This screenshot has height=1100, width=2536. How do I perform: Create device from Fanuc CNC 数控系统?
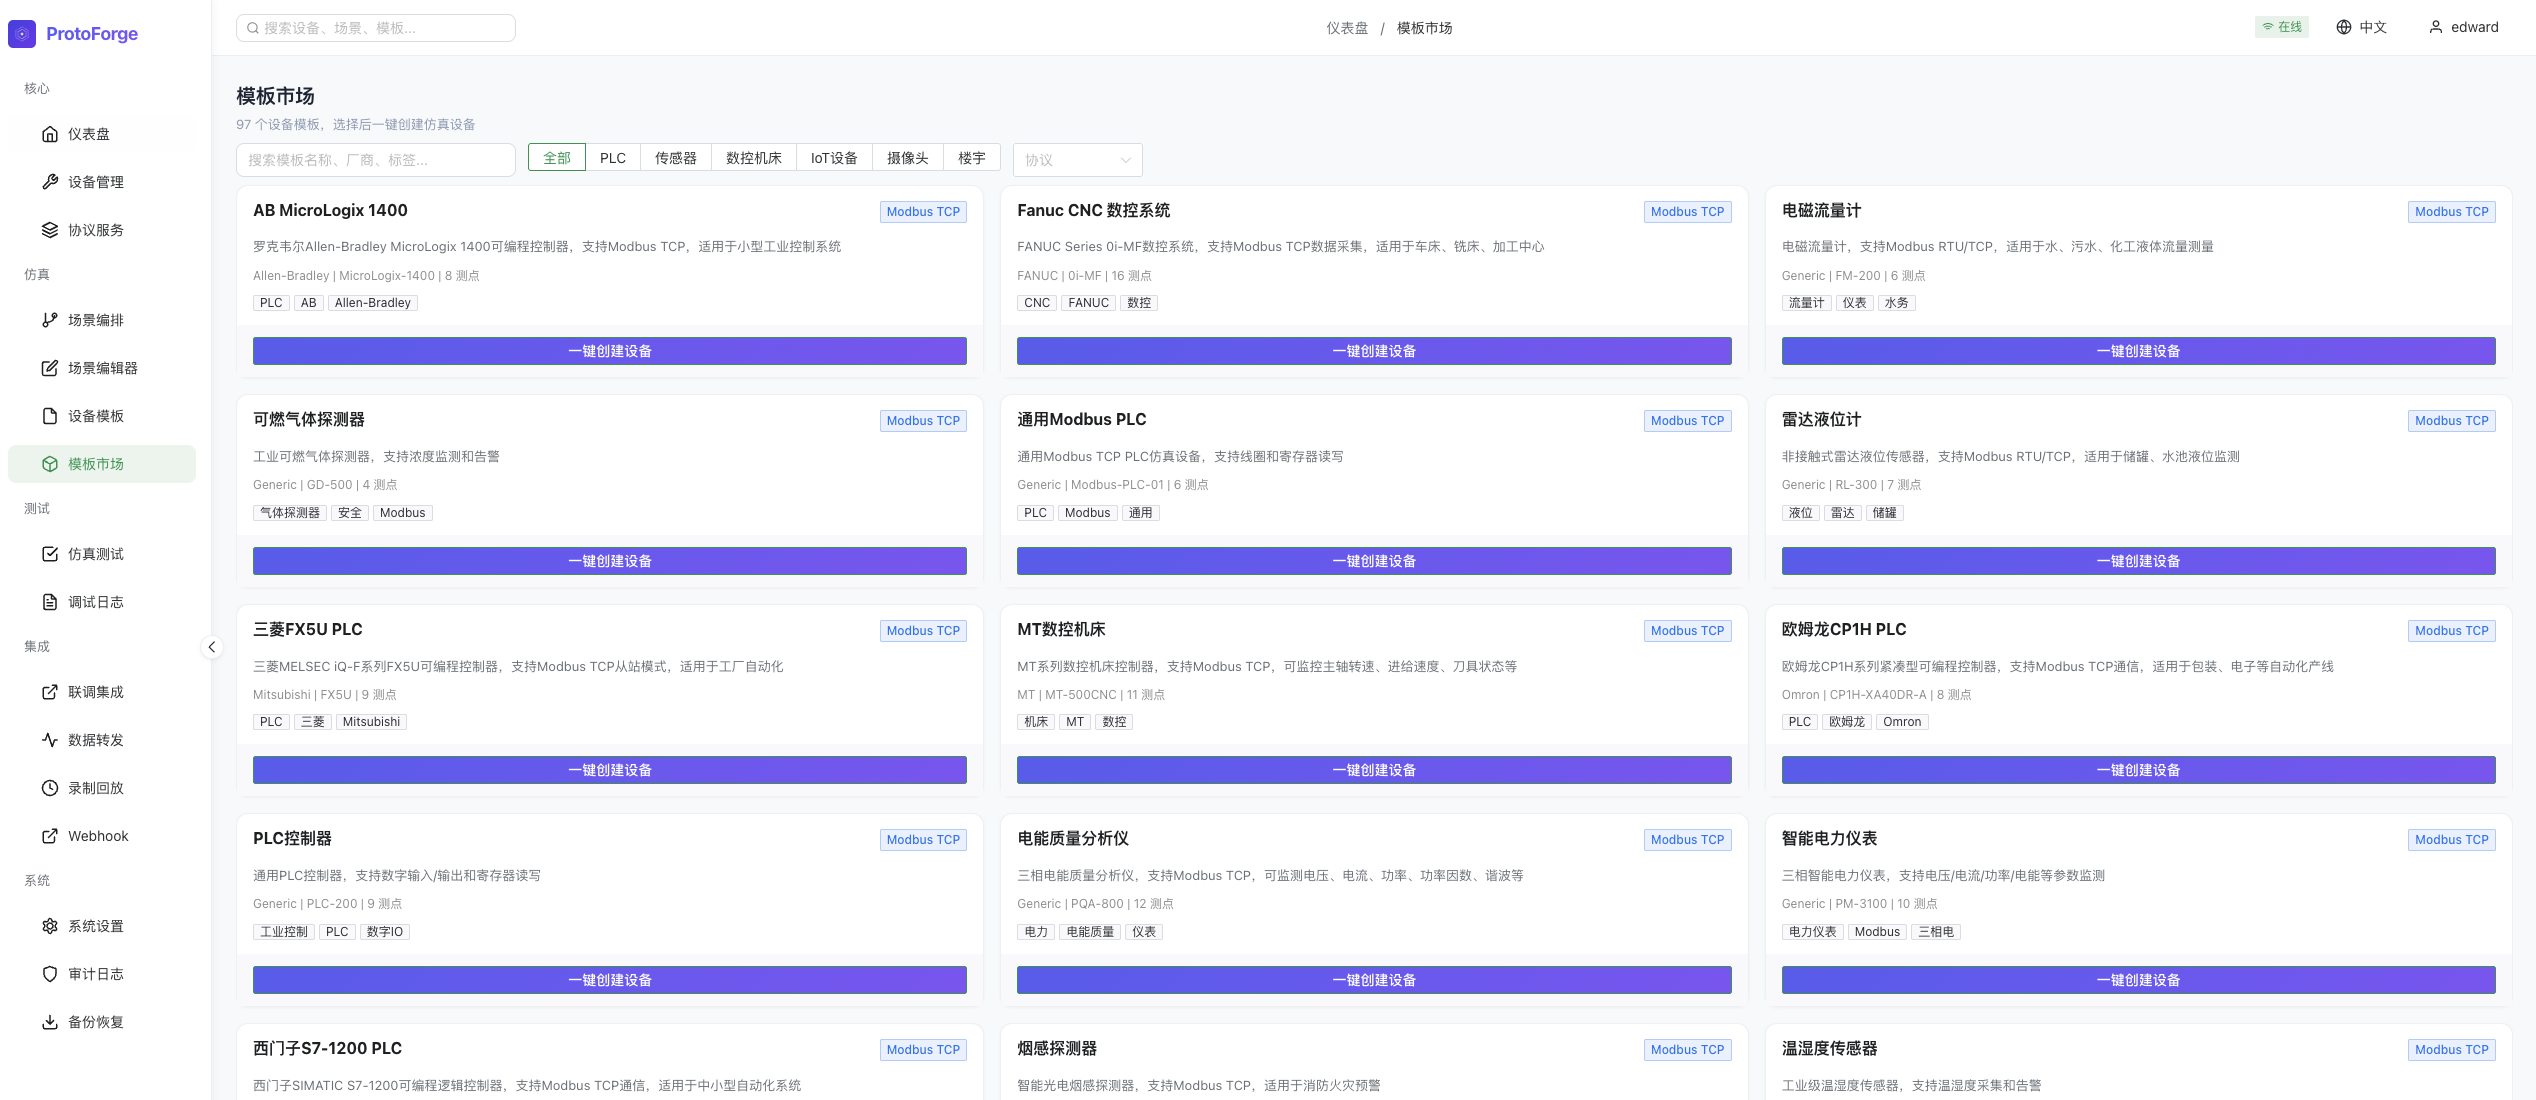(x=1374, y=351)
